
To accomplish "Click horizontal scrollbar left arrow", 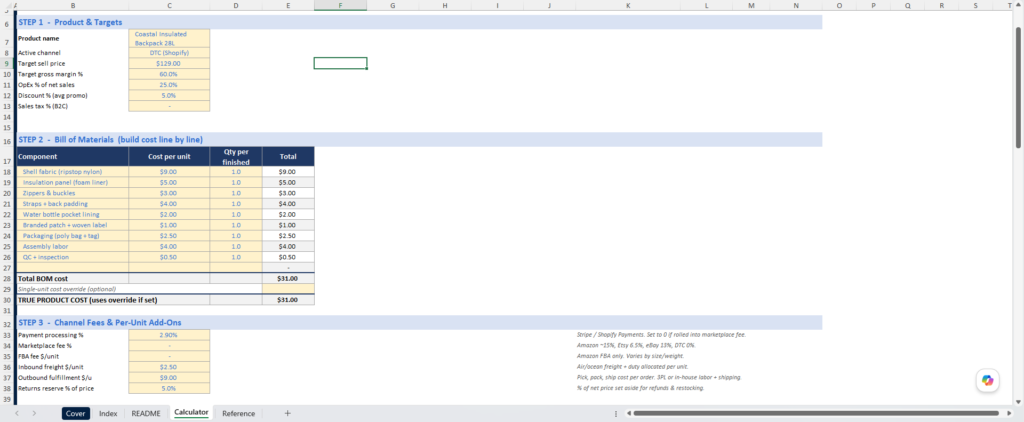I will pos(628,414).
